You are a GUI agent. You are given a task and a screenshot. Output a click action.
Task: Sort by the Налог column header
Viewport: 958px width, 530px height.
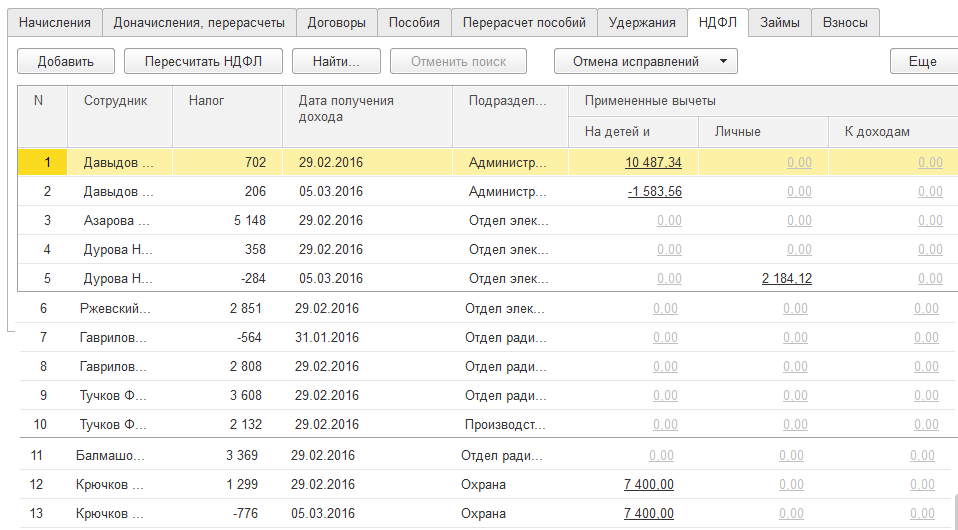pos(227,101)
